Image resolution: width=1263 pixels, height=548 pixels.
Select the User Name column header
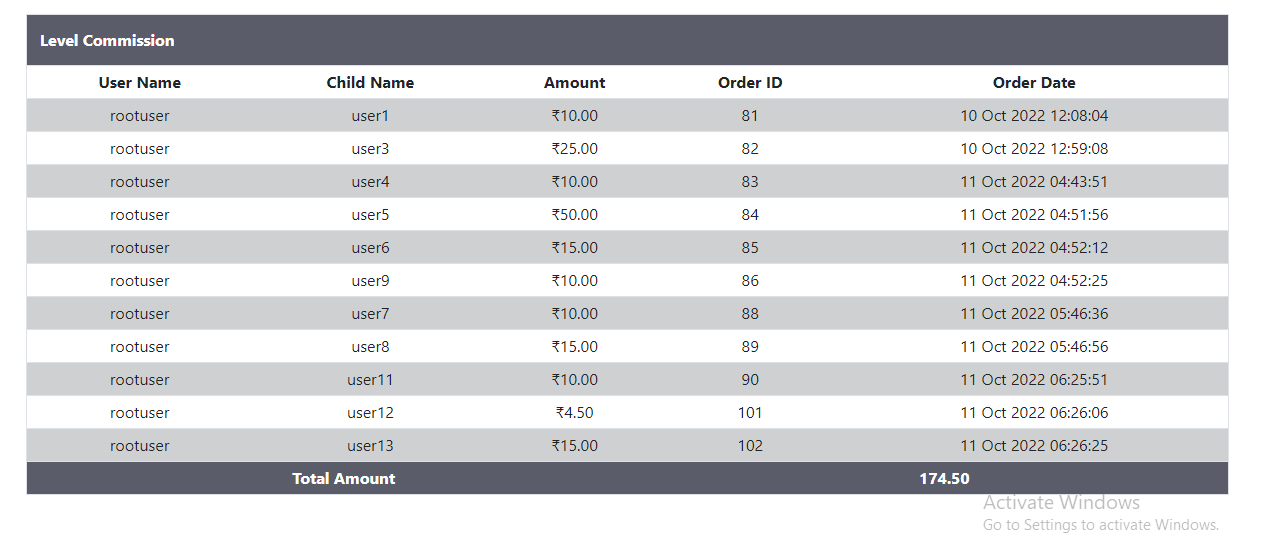tap(140, 83)
